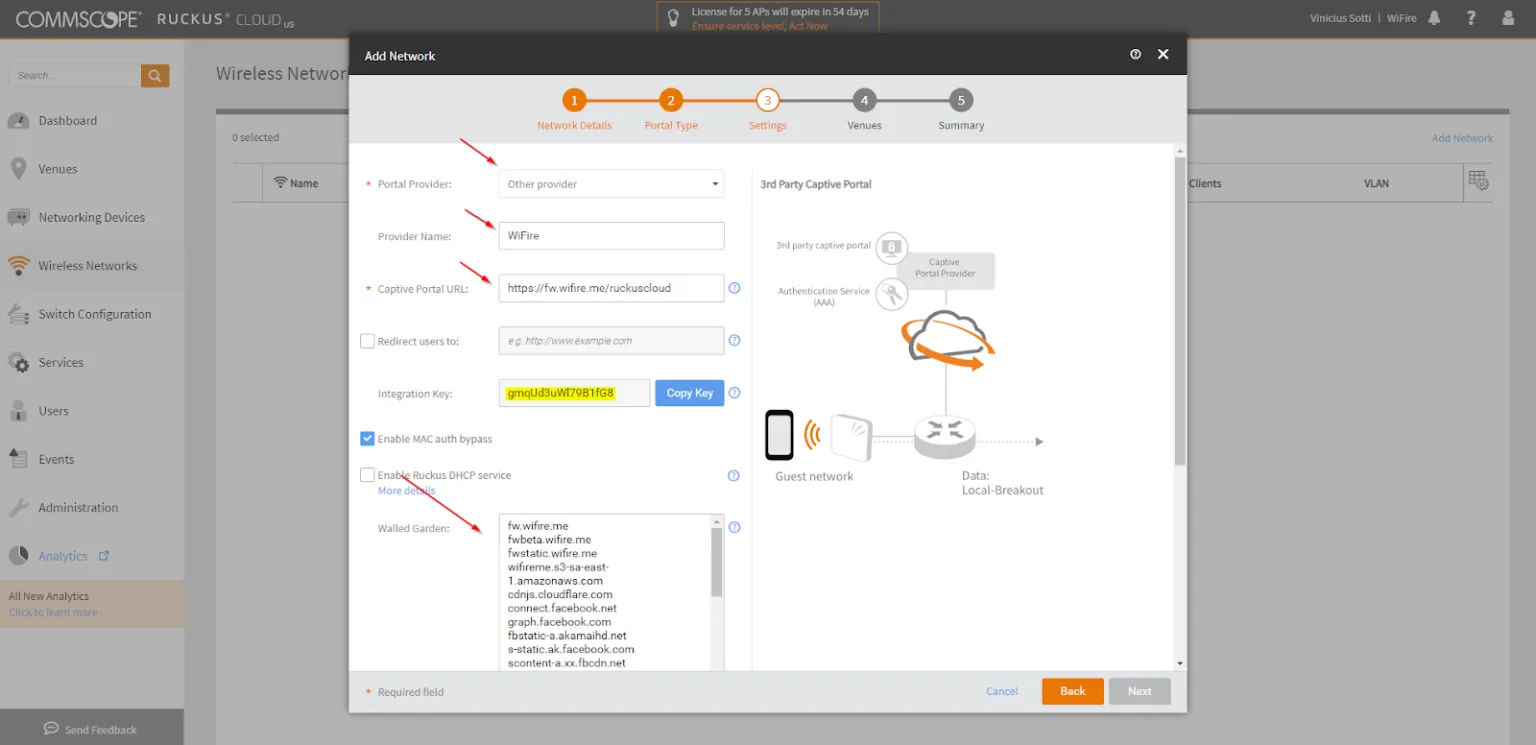Click to learn more about Analytics
Image resolution: width=1536 pixels, height=745 pixels.
(53, 612)
